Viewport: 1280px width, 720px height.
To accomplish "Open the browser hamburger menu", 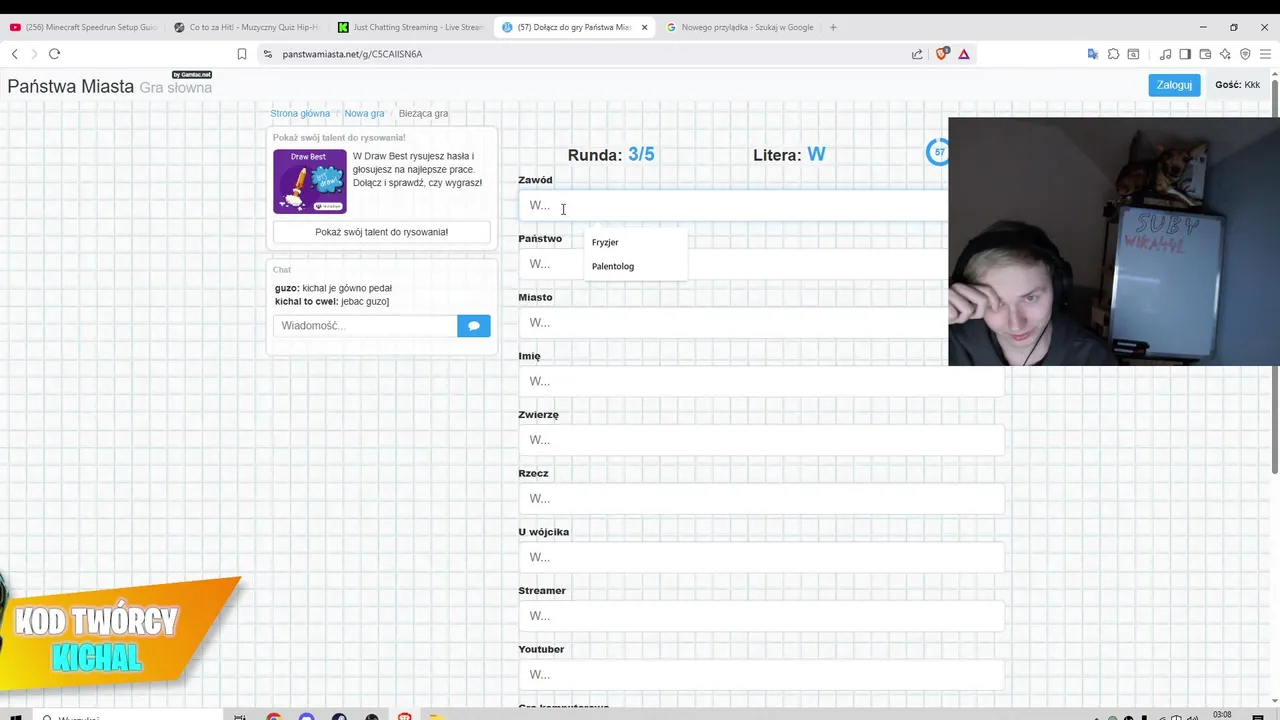I will click(x=1266, y=54).
